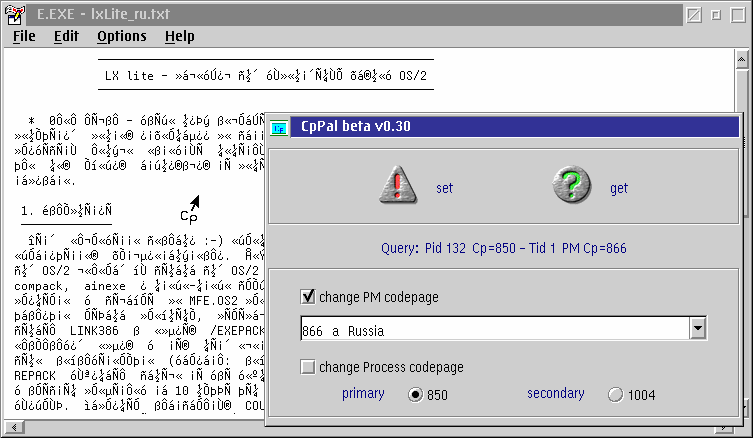
Task: Click the 'secondary' label text
Action: pyautogui.click(x=556, y=393)
